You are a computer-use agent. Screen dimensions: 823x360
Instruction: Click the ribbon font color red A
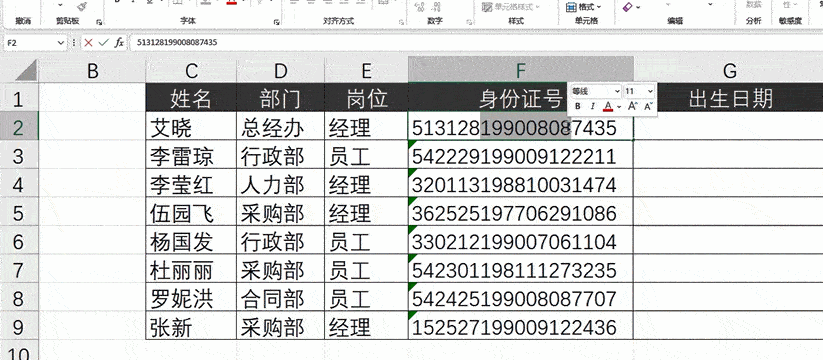[x=231, y=3]
